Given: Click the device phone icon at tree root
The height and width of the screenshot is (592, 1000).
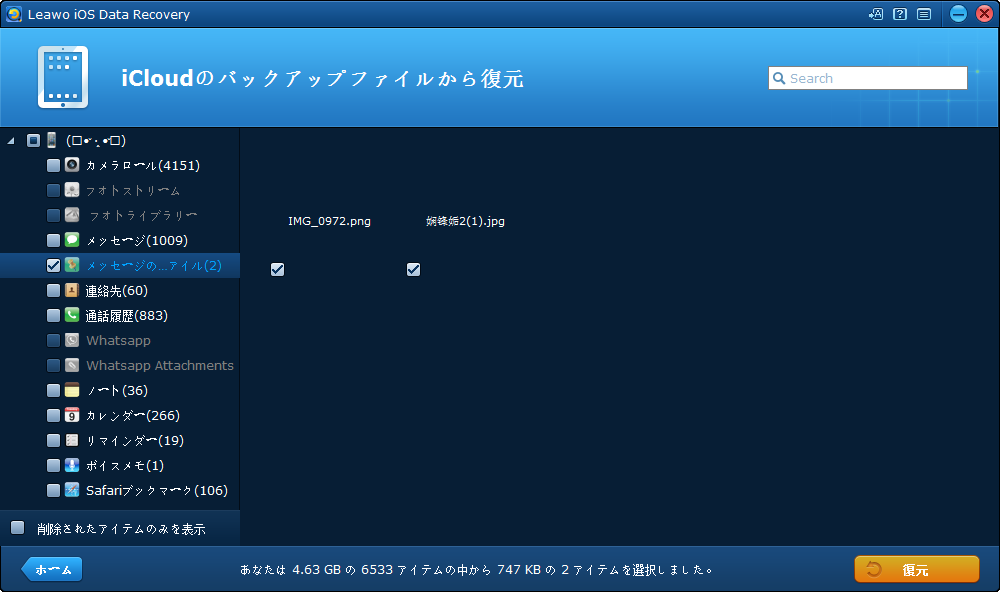Looking at the screenshot, I should coord(52,140).
